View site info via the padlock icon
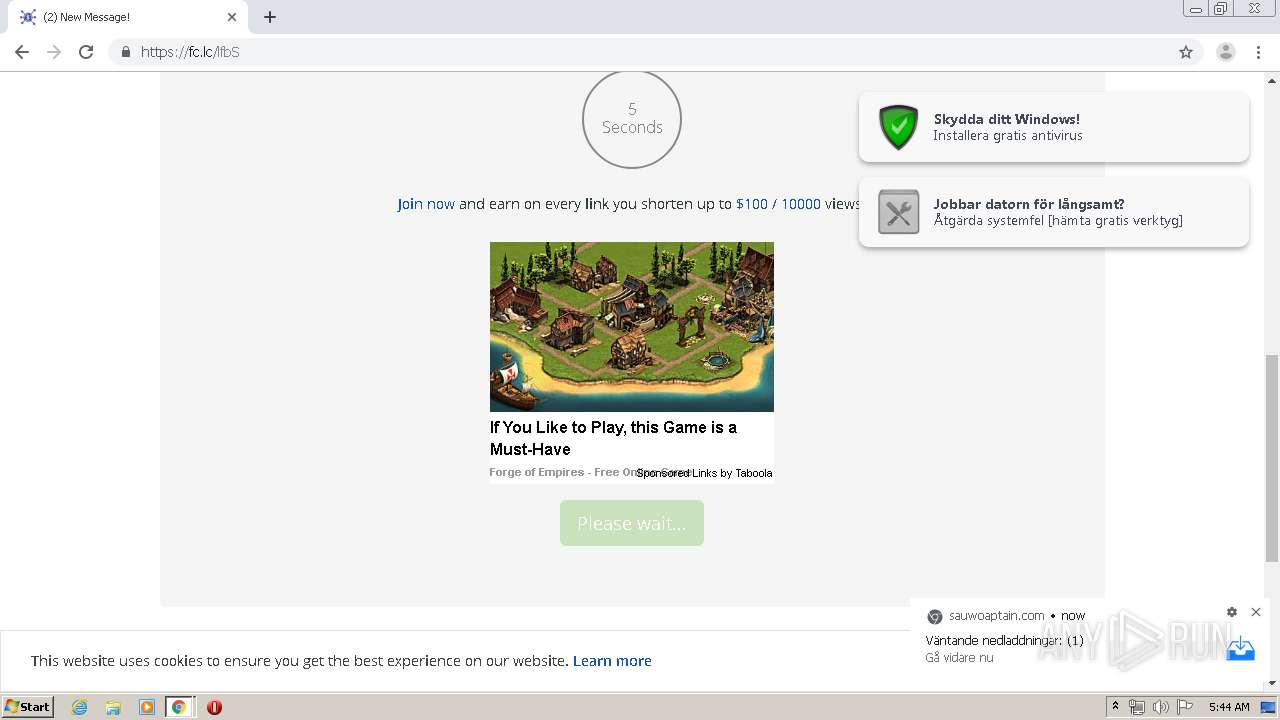 click(125, 52)
